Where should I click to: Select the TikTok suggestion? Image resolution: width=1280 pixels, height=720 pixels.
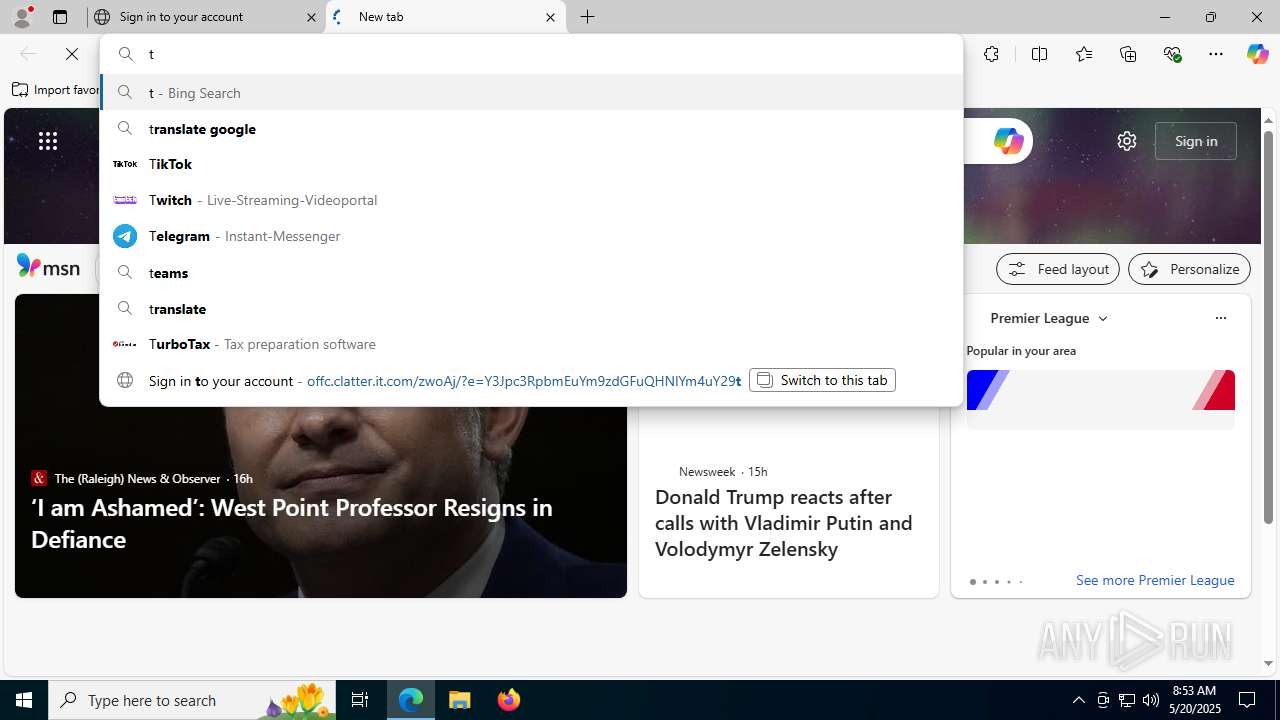point(531,164)
